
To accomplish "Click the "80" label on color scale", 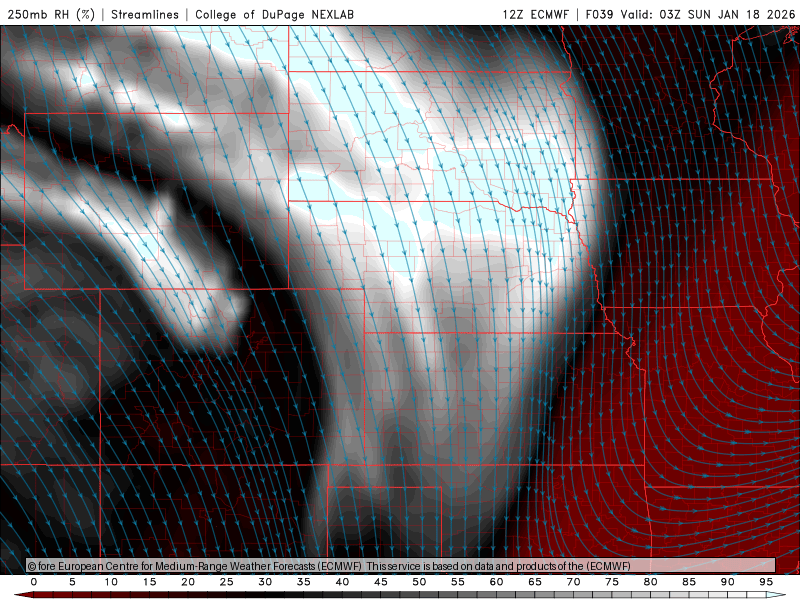I will pos(651,582).
